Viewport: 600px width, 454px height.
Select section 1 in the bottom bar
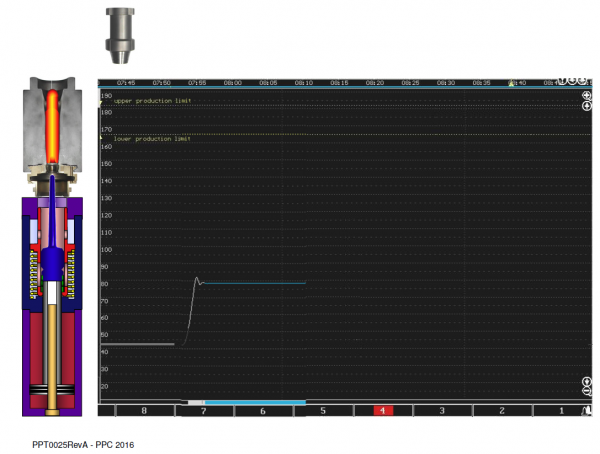[x=561, y=411]
